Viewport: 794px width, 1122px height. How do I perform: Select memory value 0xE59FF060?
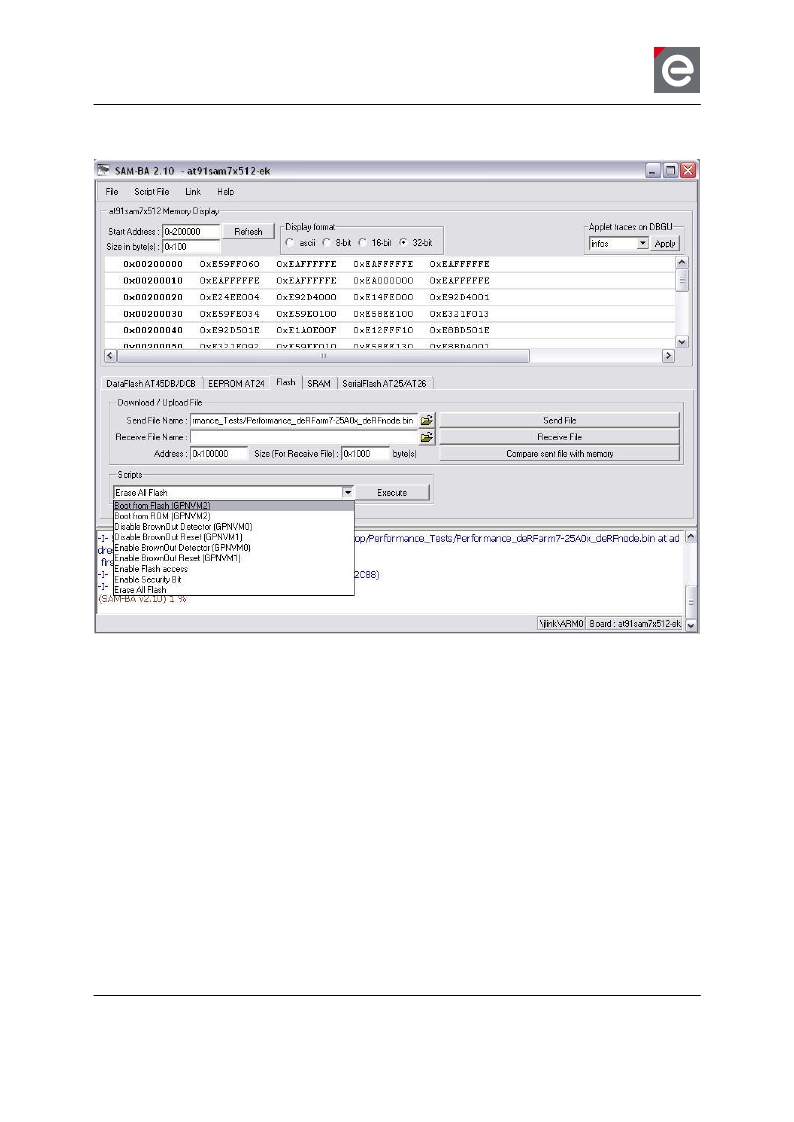pos(230,264)
